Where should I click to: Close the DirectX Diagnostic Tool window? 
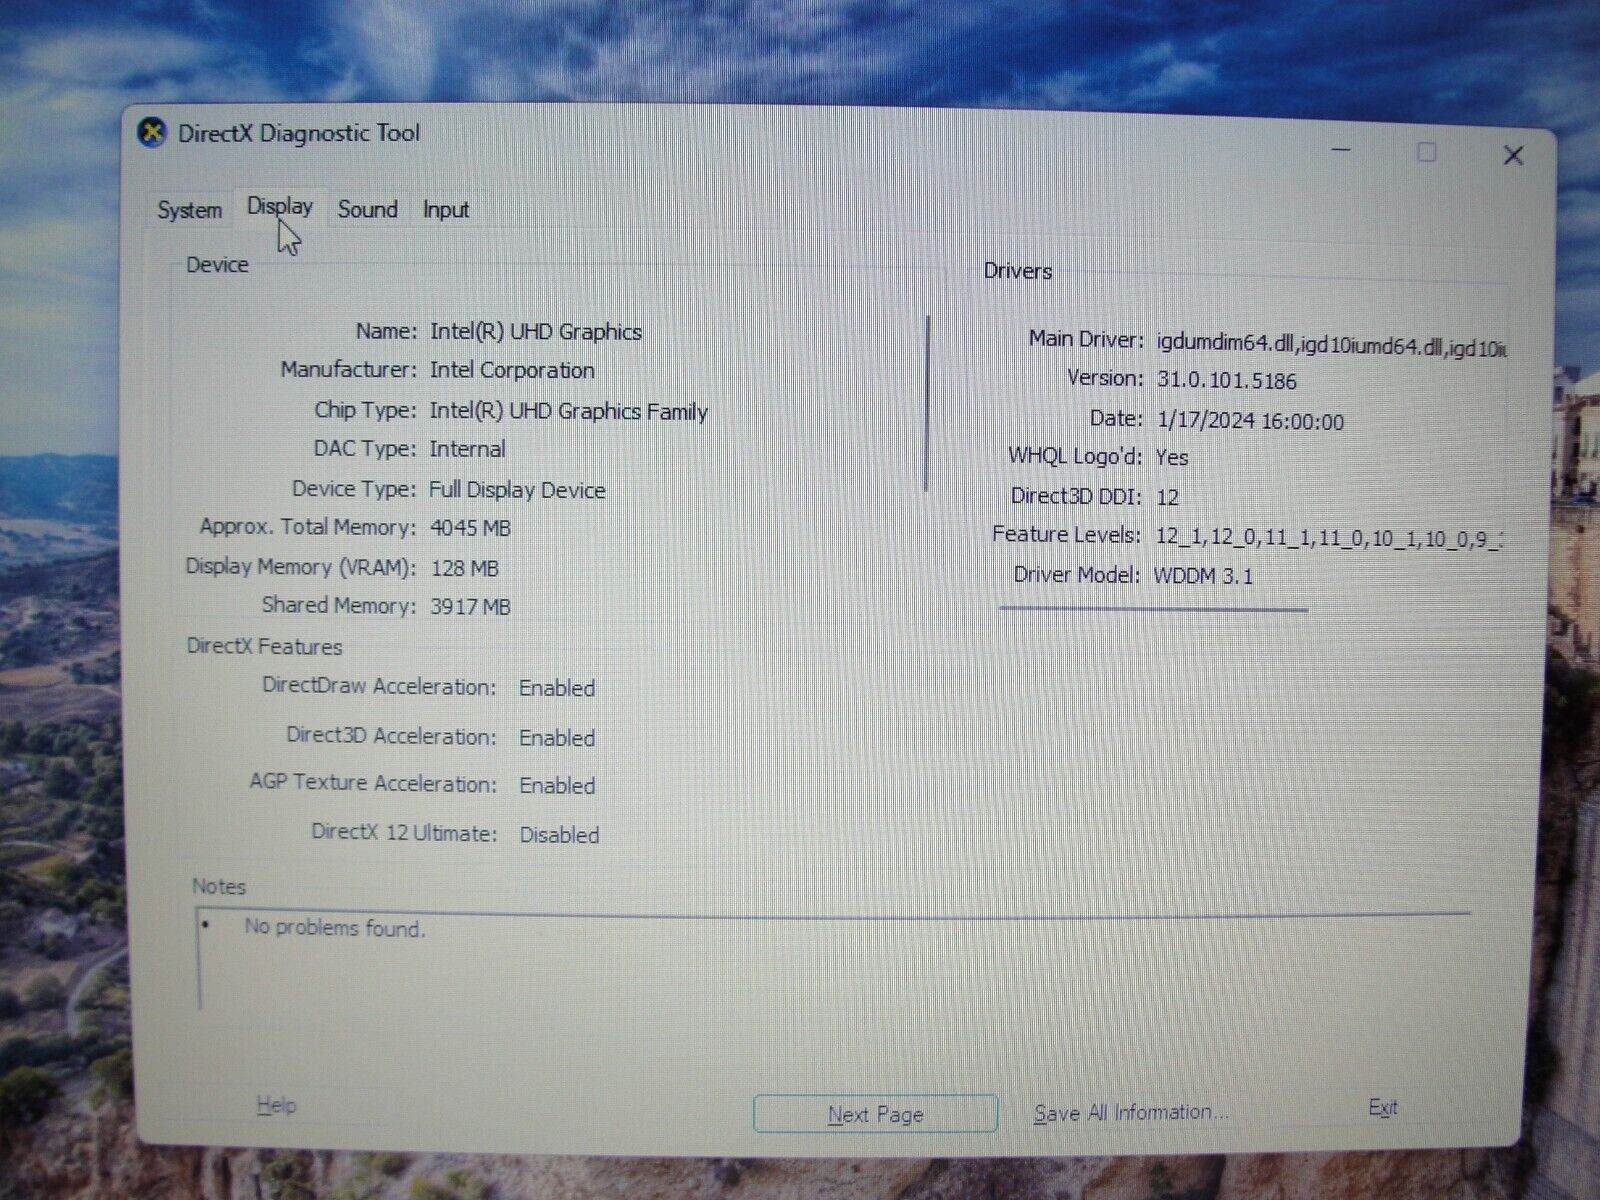(1513, 155)
